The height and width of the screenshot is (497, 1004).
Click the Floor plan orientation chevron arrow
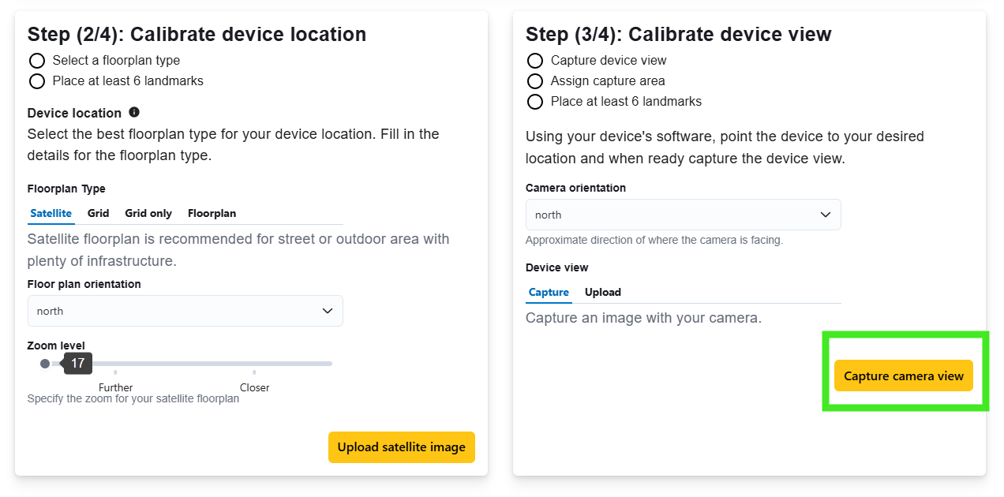coord(327,311)
